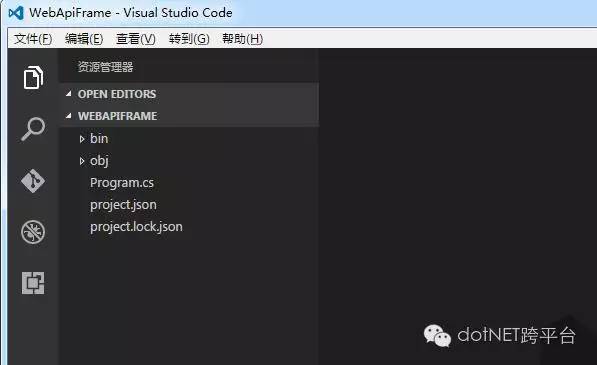Open the Debug view icon
This screenshot has width=597, height=365.
pyautogui.click(x=33, y=232)
